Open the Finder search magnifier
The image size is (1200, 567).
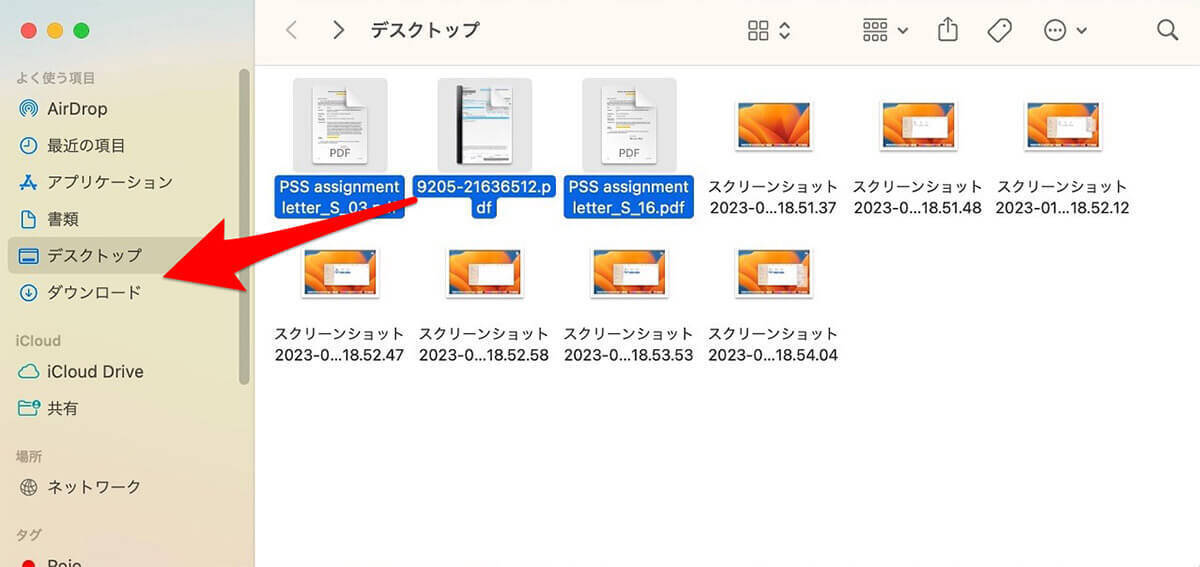point(1167,31)
